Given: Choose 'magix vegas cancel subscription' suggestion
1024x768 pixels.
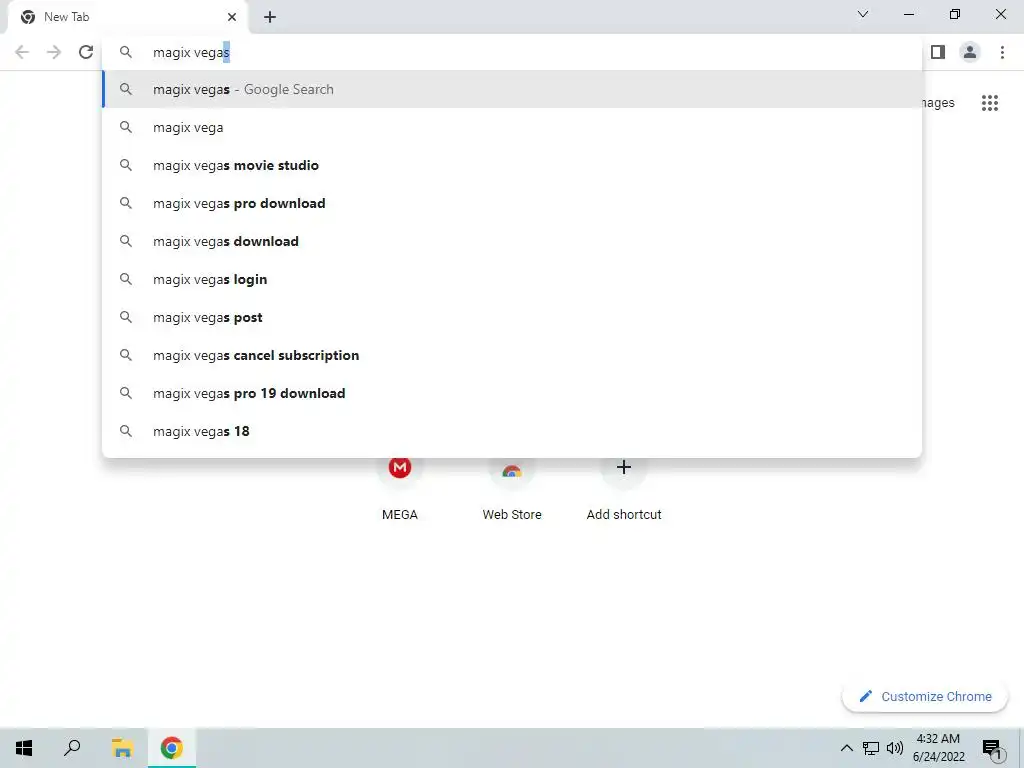Looking at the screenshot, I should click(512, 355).
